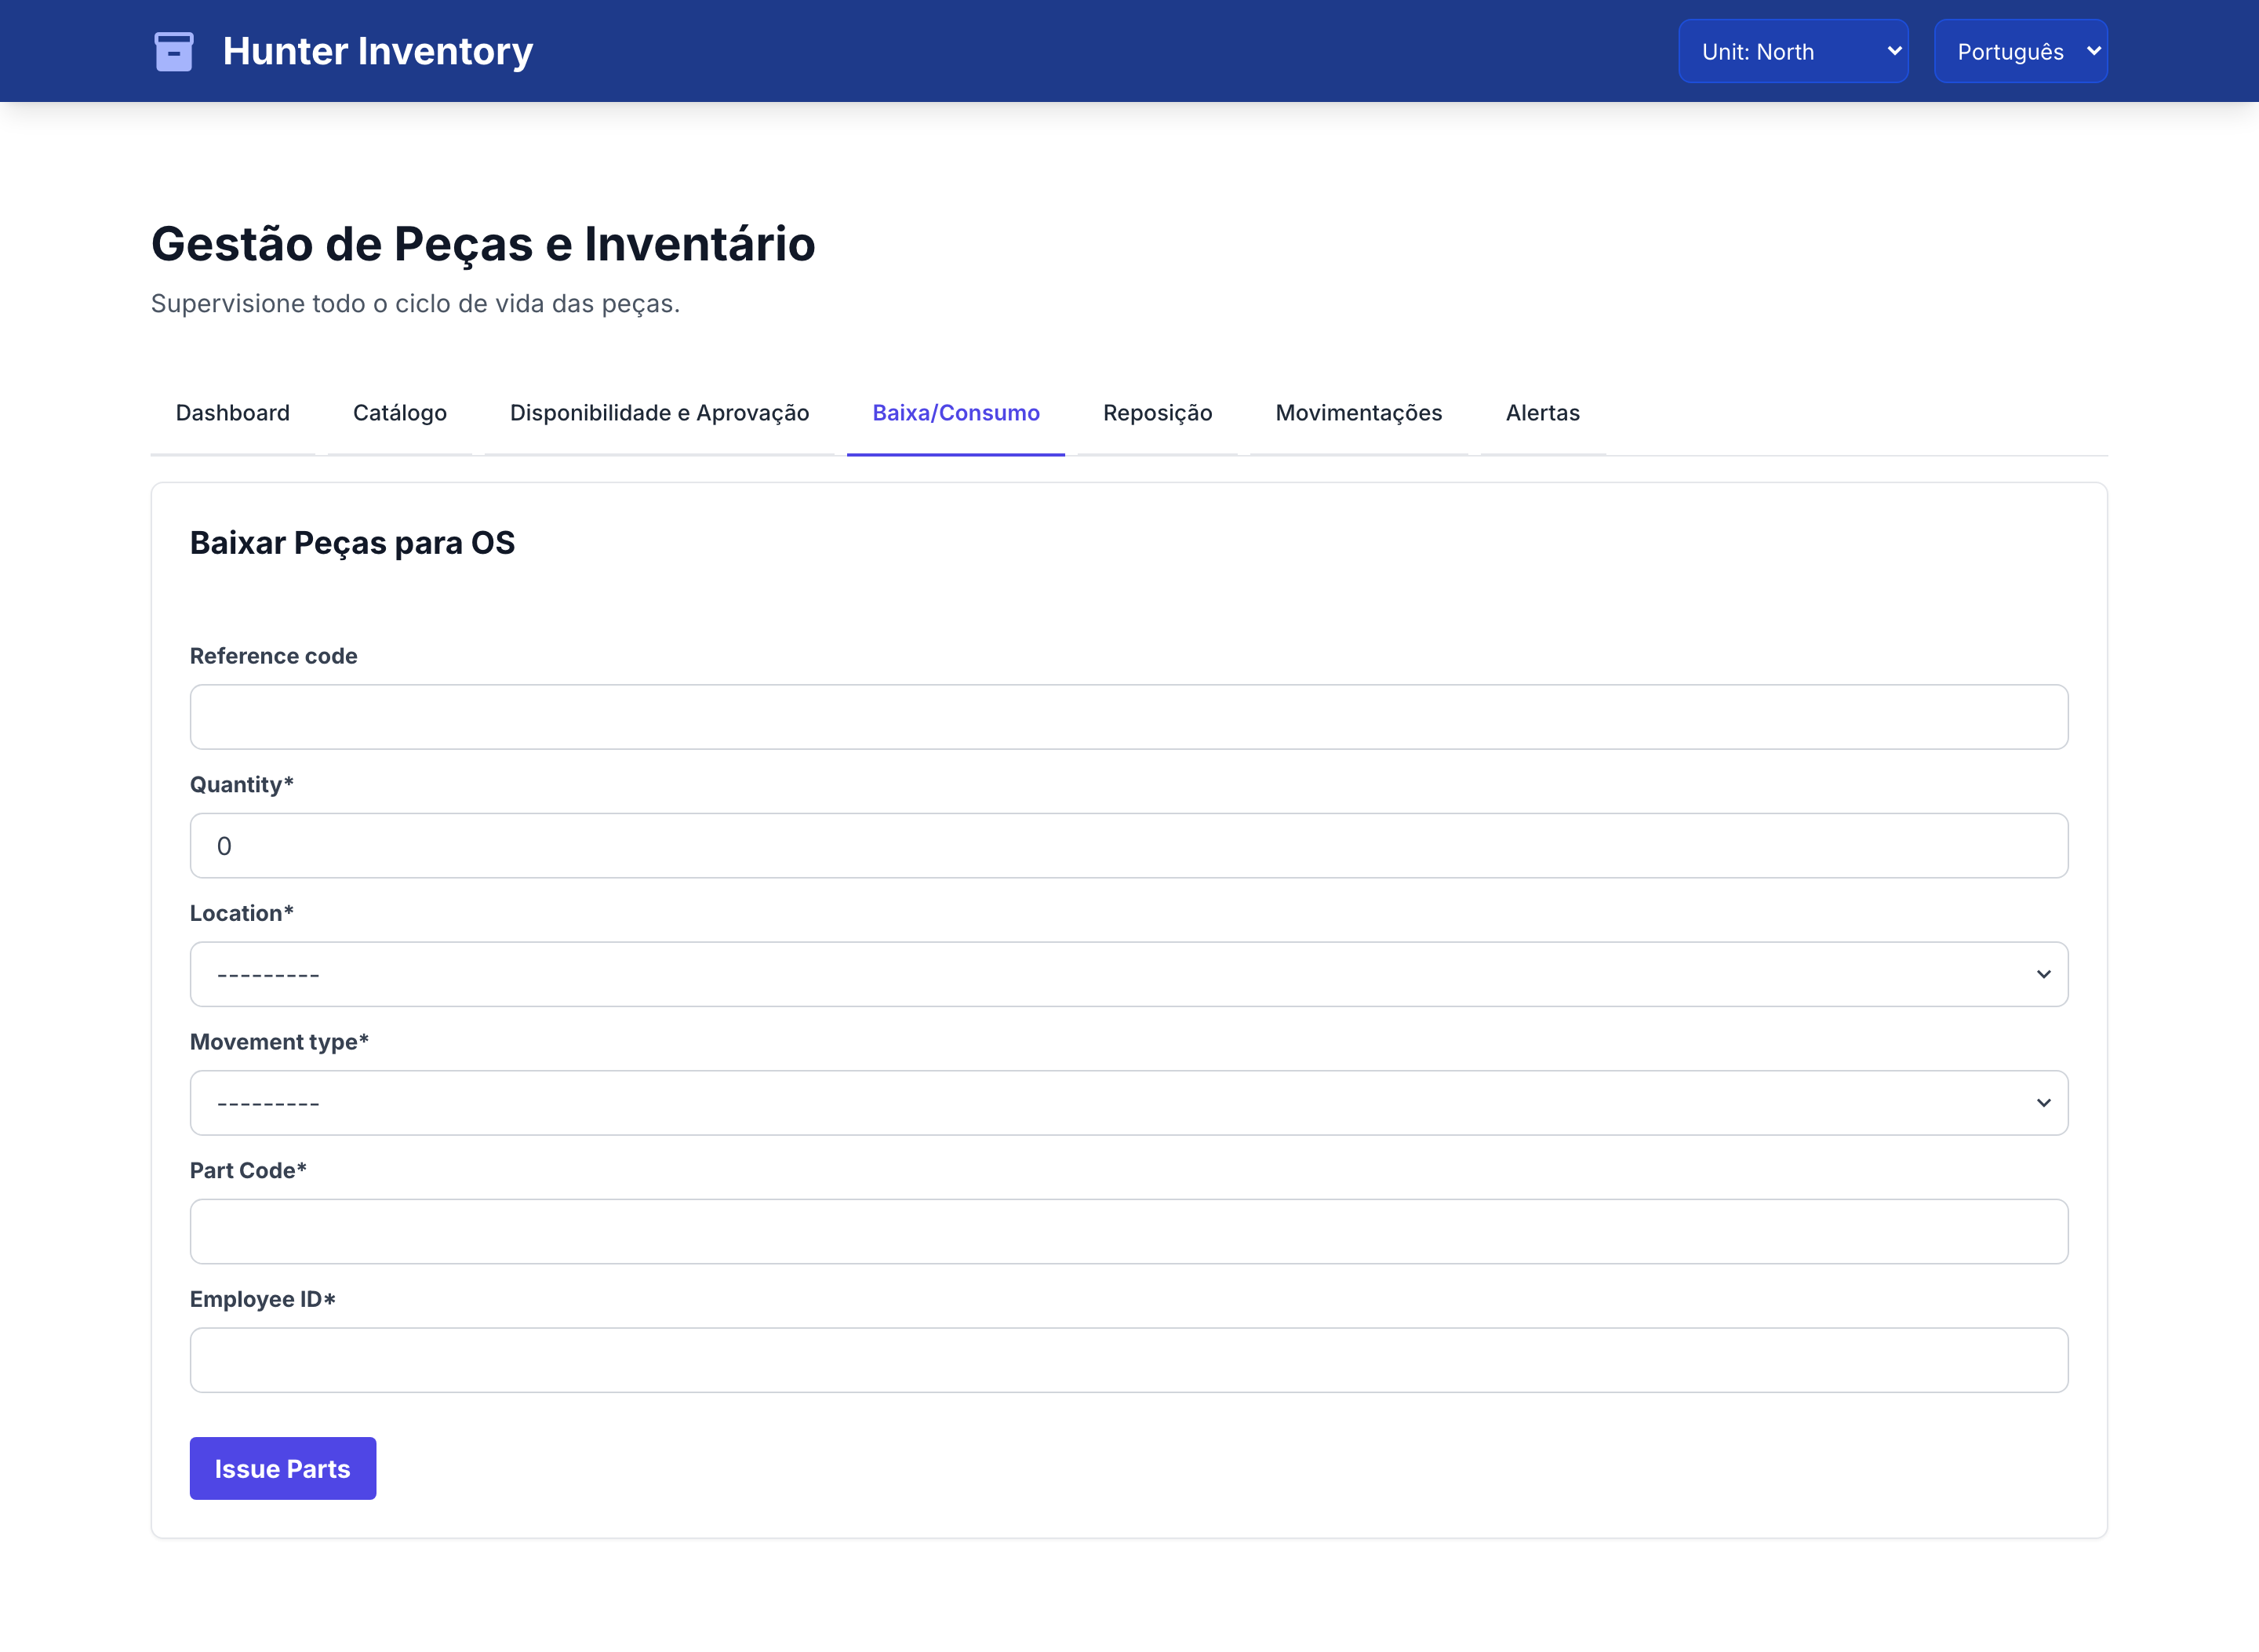Click the Employee ID input field
The image size is (2259, 1652).
[1128, 1360]
